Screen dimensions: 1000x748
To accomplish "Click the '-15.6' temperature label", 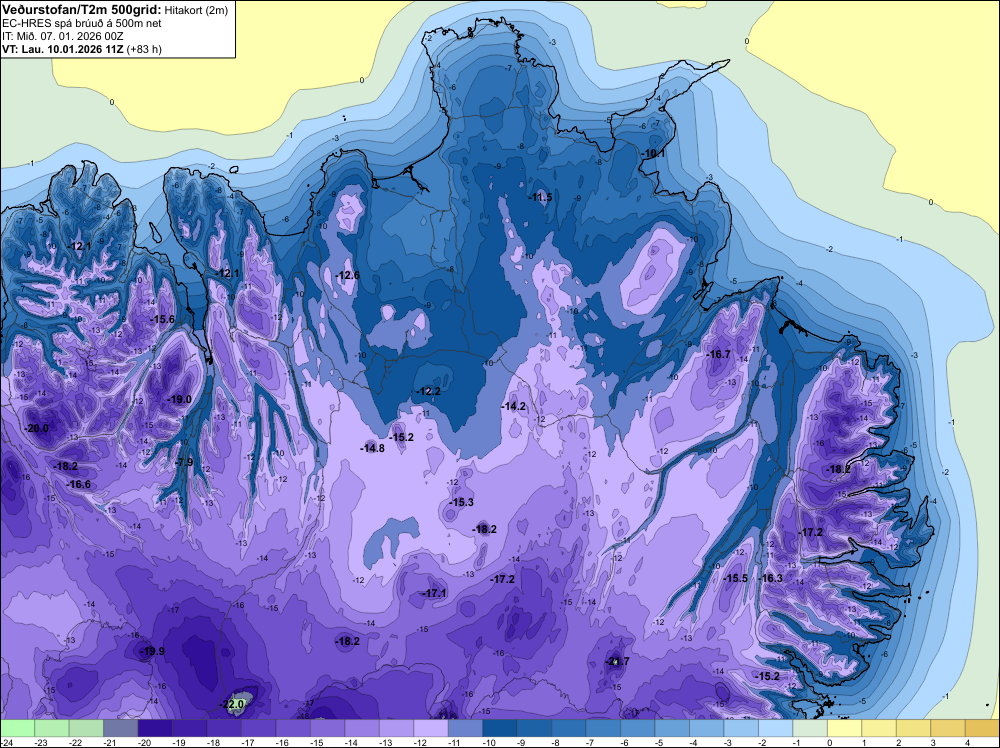I will 162,319.
